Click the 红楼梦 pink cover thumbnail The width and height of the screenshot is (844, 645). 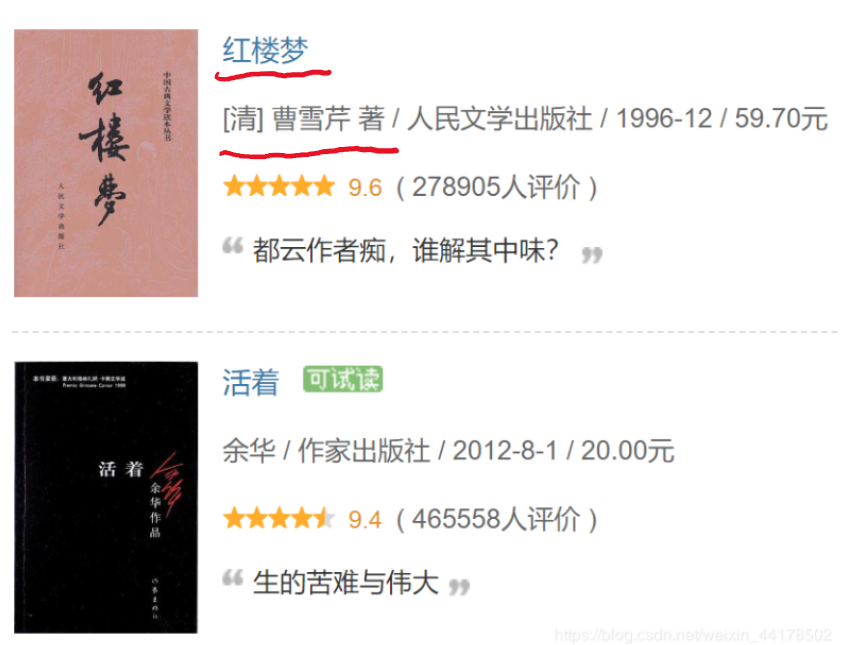[x=106, y=163]
